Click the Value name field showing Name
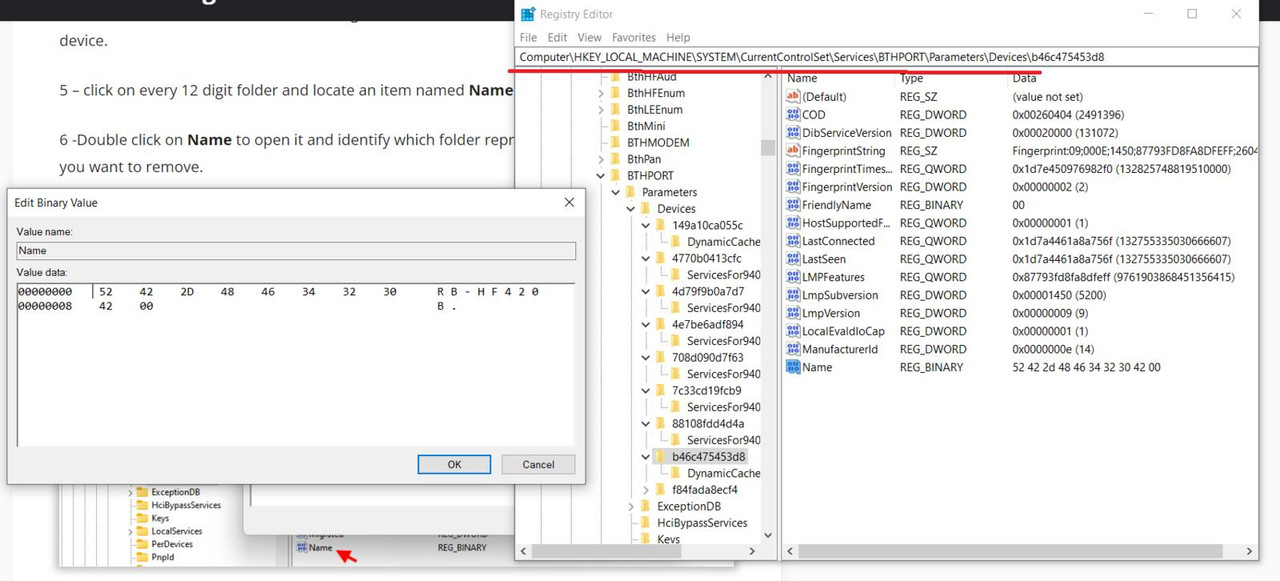 (296, 251)
